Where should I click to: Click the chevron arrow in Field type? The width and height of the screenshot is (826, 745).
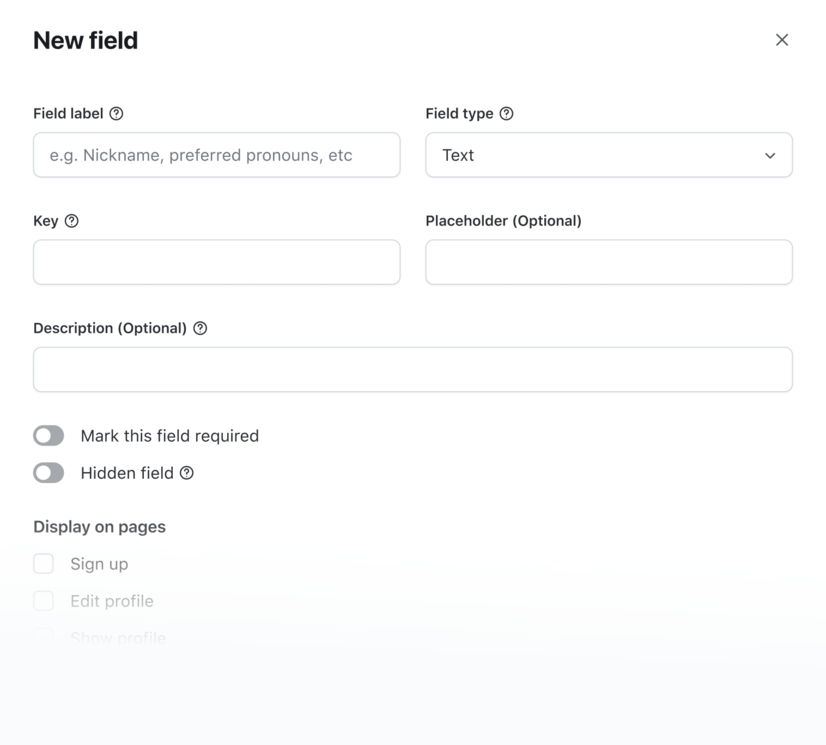[770, 155]
